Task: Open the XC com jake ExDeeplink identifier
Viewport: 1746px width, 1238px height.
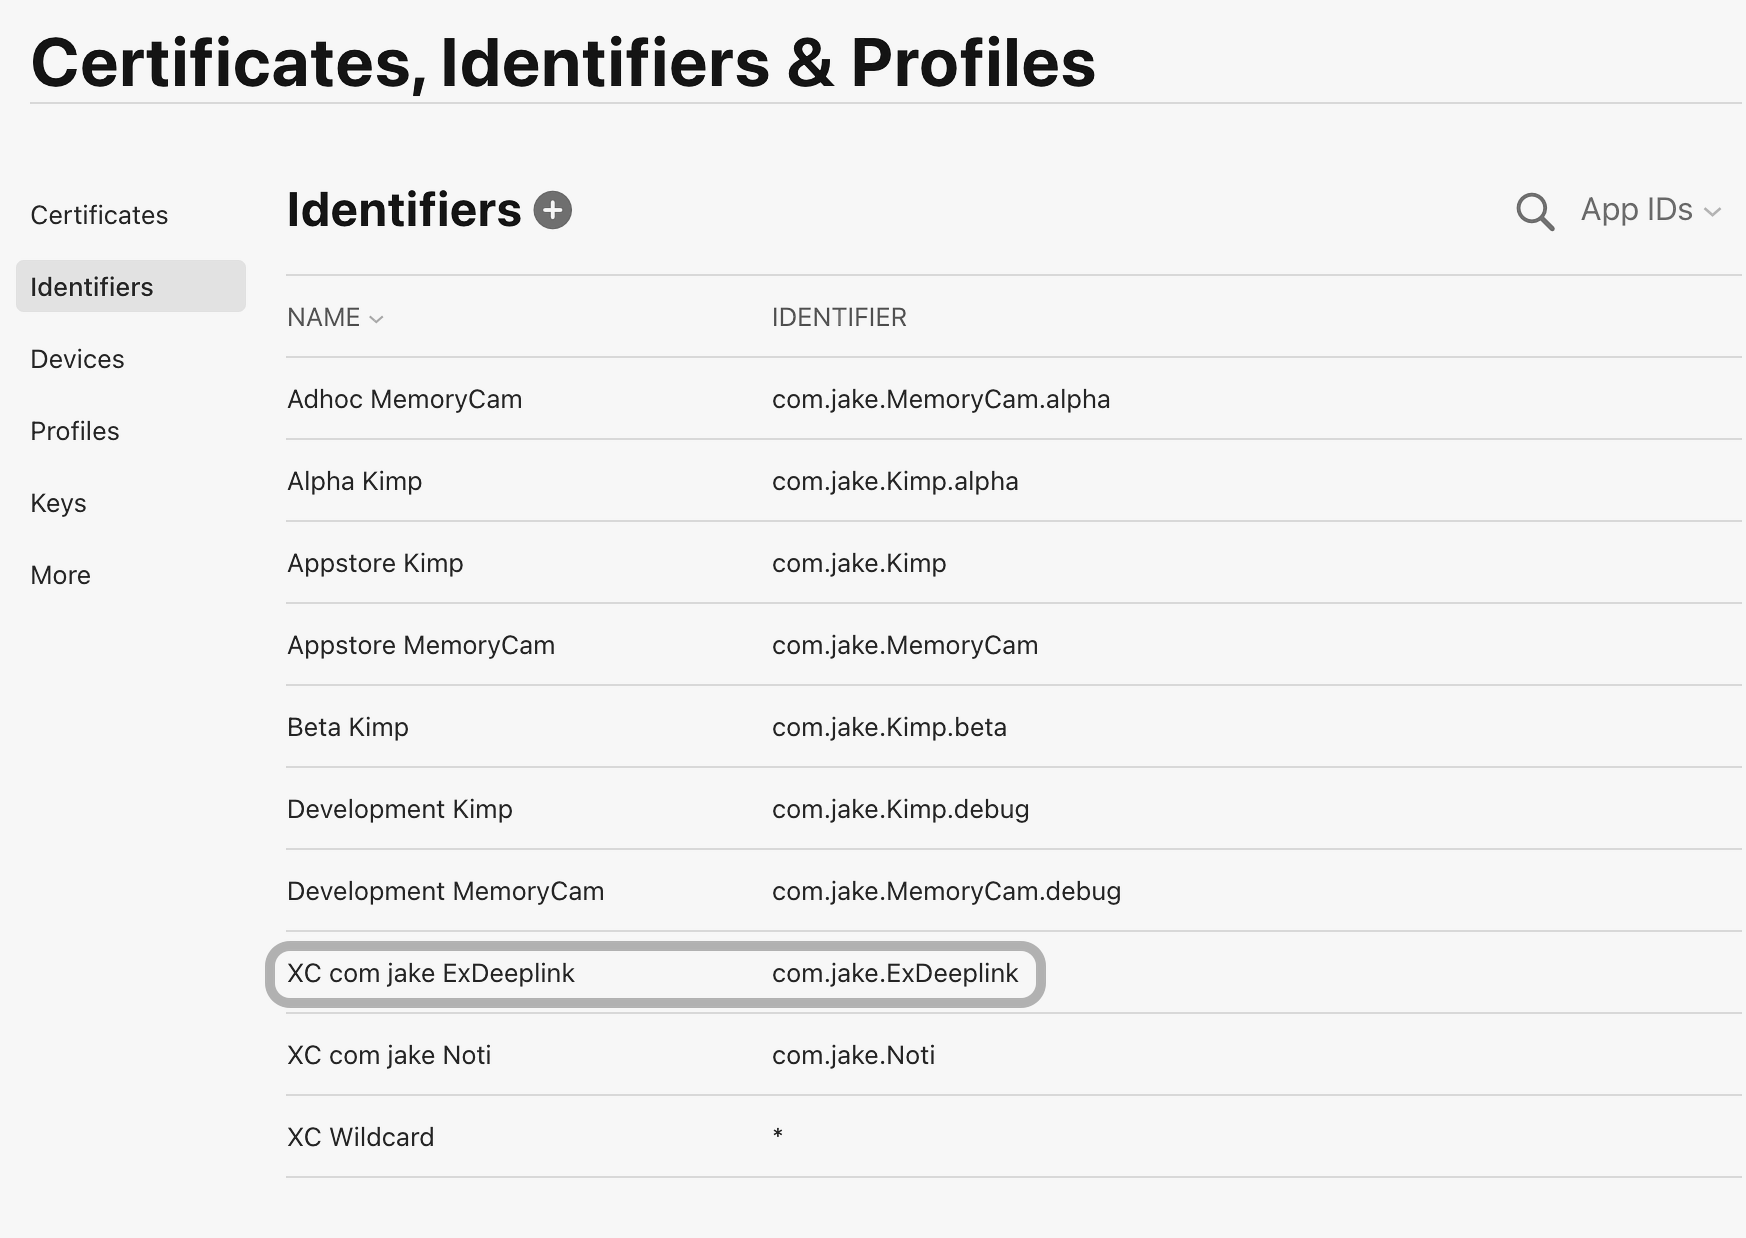Action: coord(430,973)
